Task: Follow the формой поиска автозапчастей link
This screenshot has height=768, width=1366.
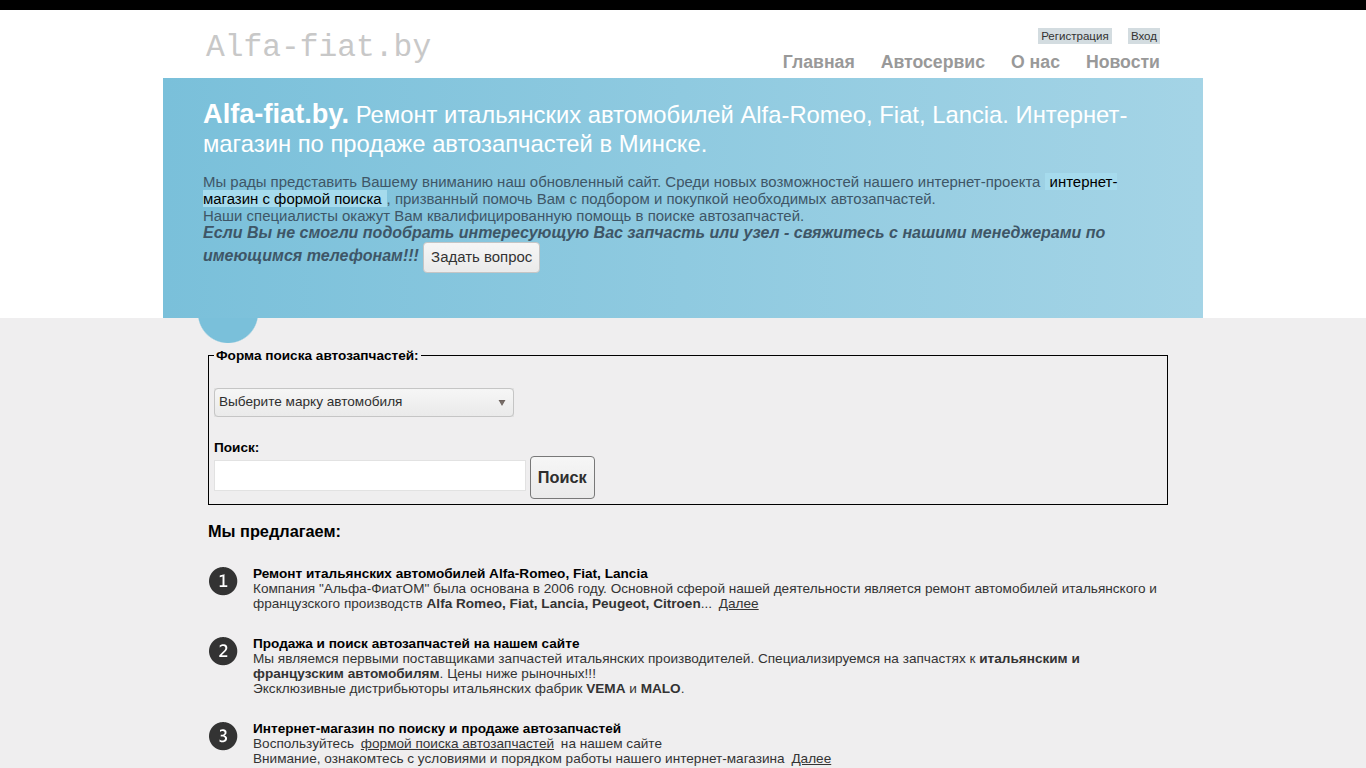Action: click(x=457, y=744)
